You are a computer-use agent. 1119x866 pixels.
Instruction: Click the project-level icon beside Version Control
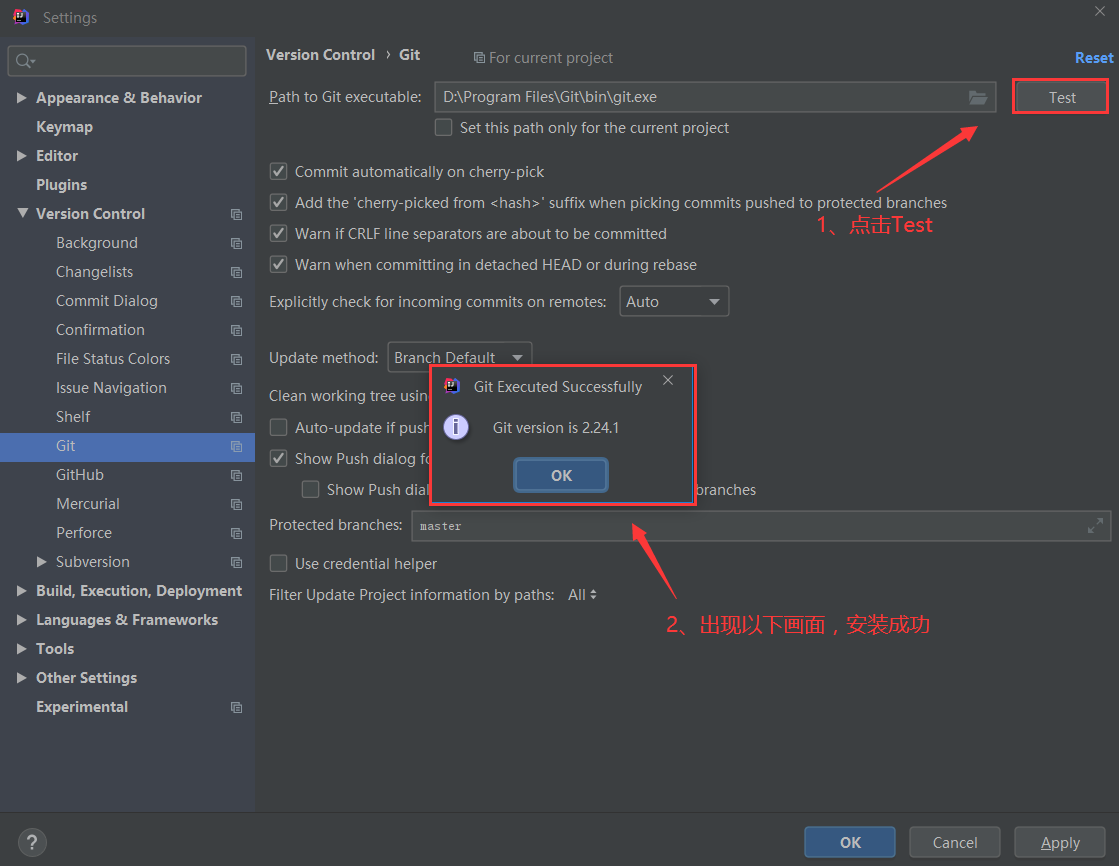click(x=236, y=214)
